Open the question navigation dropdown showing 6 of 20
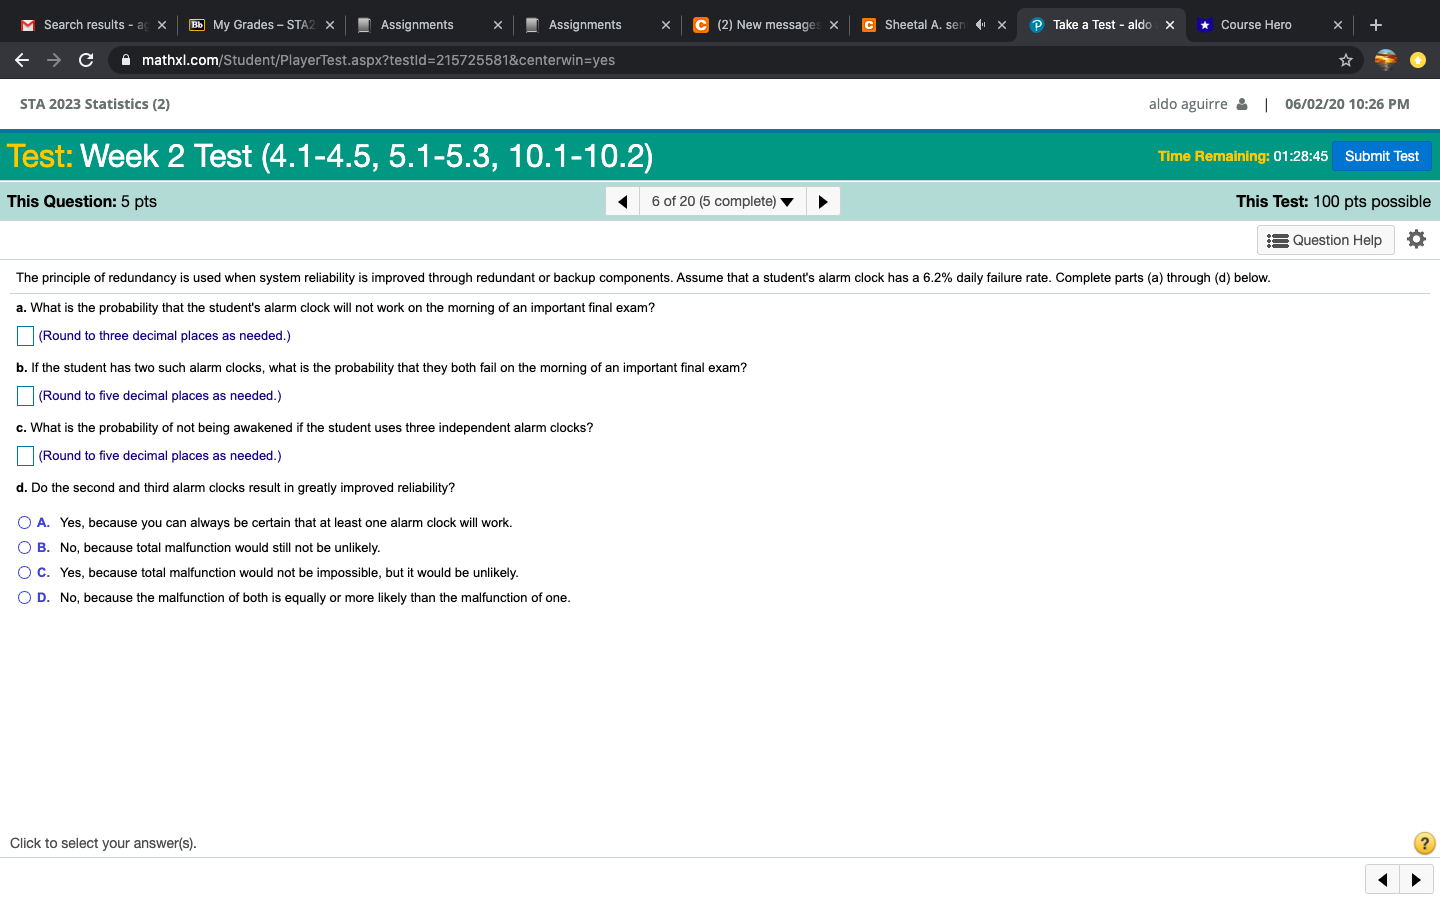This screenshot has width=1440, height=900. 722,200
